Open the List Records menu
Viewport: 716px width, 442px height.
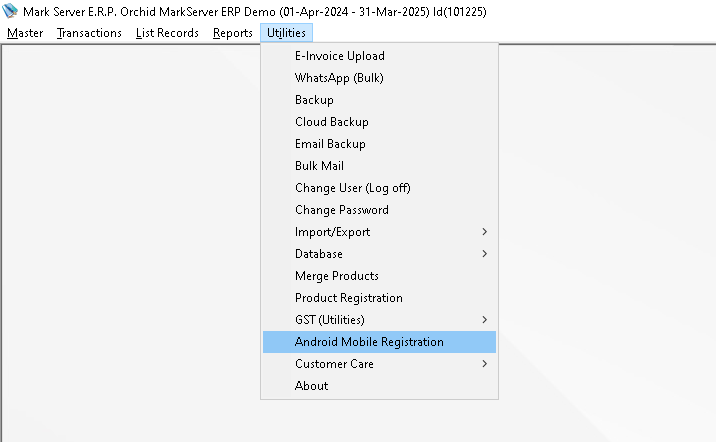[167, 33]
